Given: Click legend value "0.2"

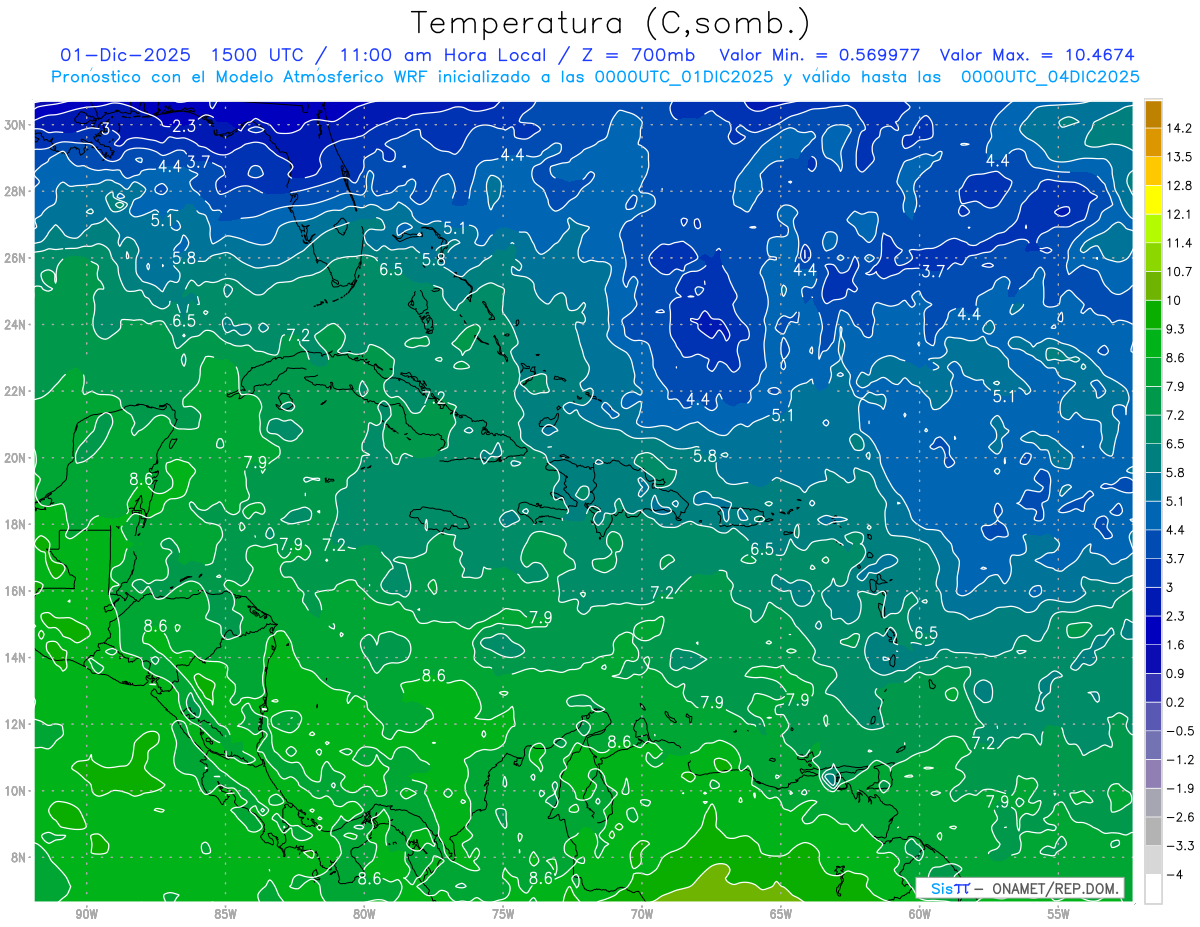Looking at the screenshot, I should pos(1177,702).
